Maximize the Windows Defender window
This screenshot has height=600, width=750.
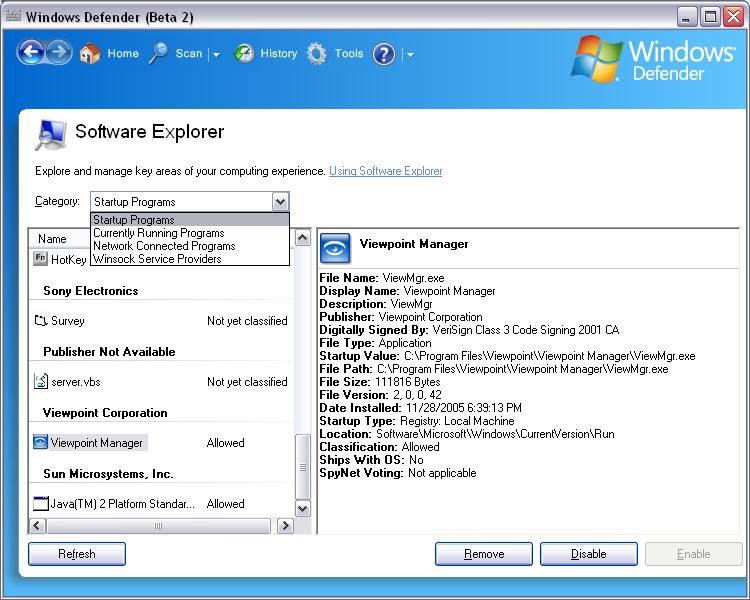[710, 17]
